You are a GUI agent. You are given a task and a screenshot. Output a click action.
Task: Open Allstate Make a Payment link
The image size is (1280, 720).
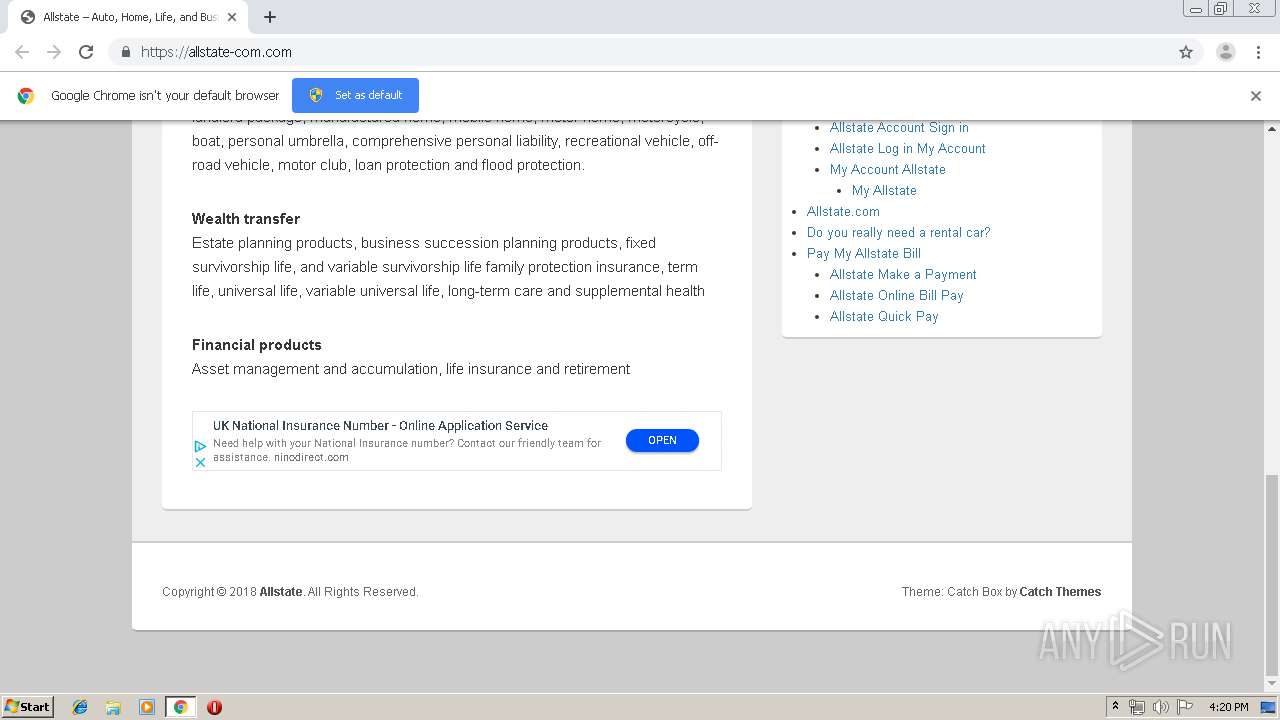903,274
